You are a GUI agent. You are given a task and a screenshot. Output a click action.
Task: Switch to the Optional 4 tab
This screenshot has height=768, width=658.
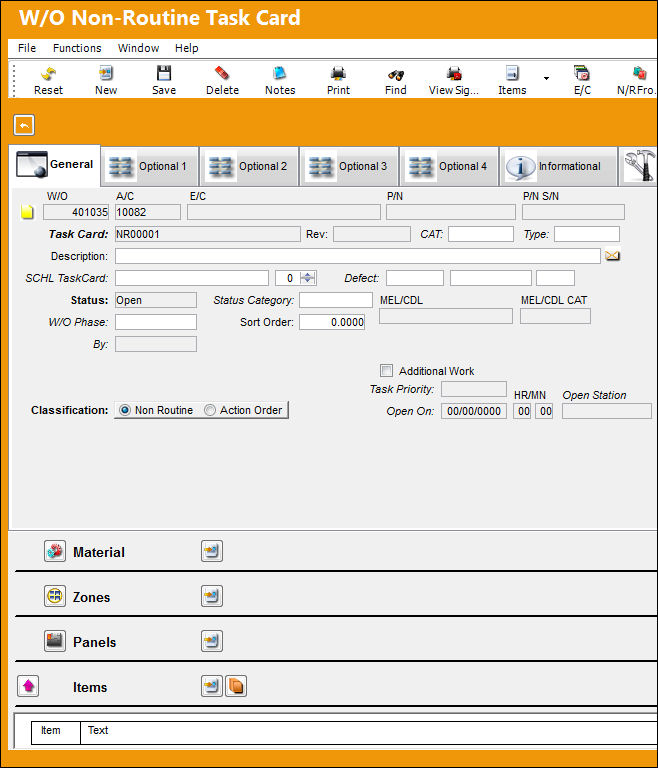pos(450,167)
